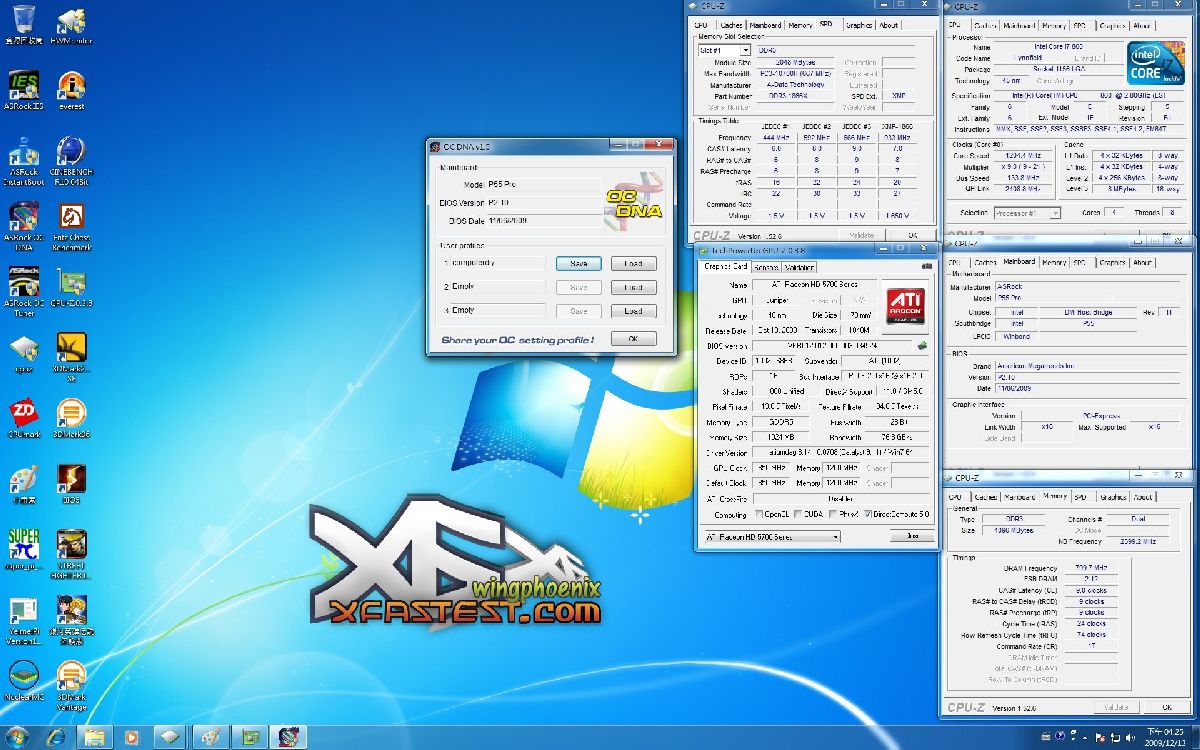This screenshot has width=1200, height=750.
Task: Click the Close button in GPU-Z
Action: pos(912,537)
